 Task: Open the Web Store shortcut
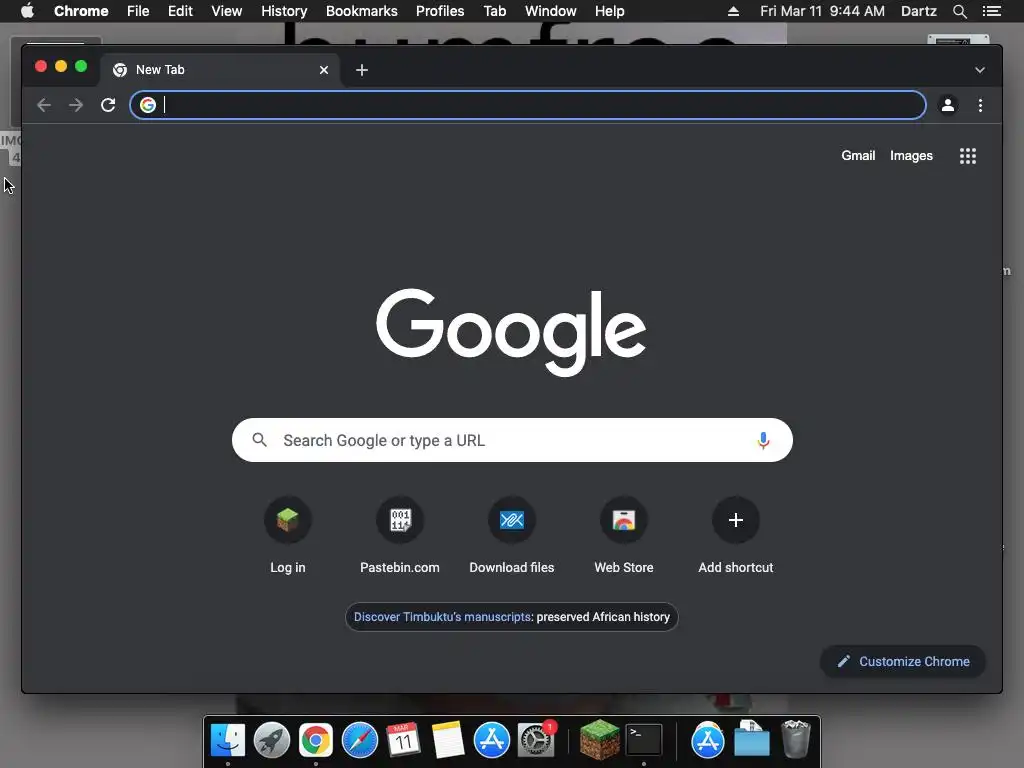[624, 536]
